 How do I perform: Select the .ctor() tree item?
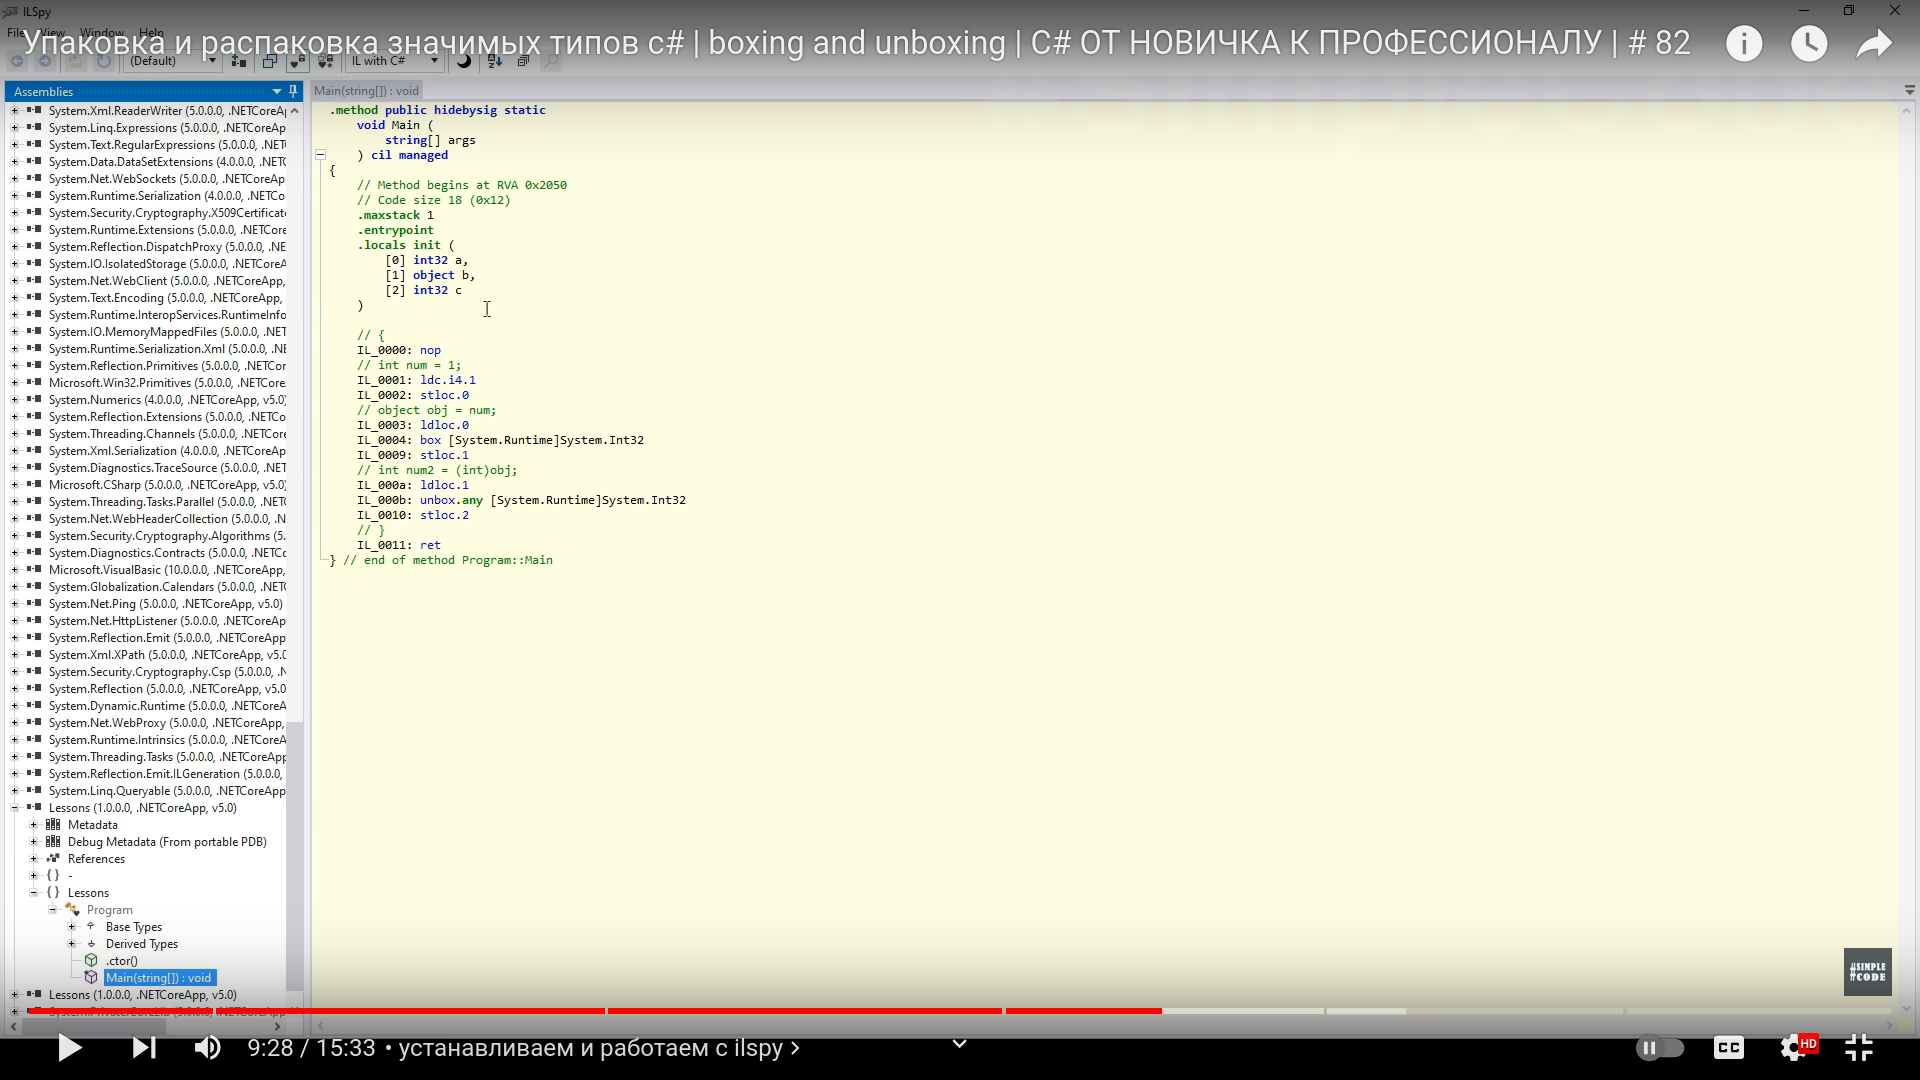tap(122, 961)
